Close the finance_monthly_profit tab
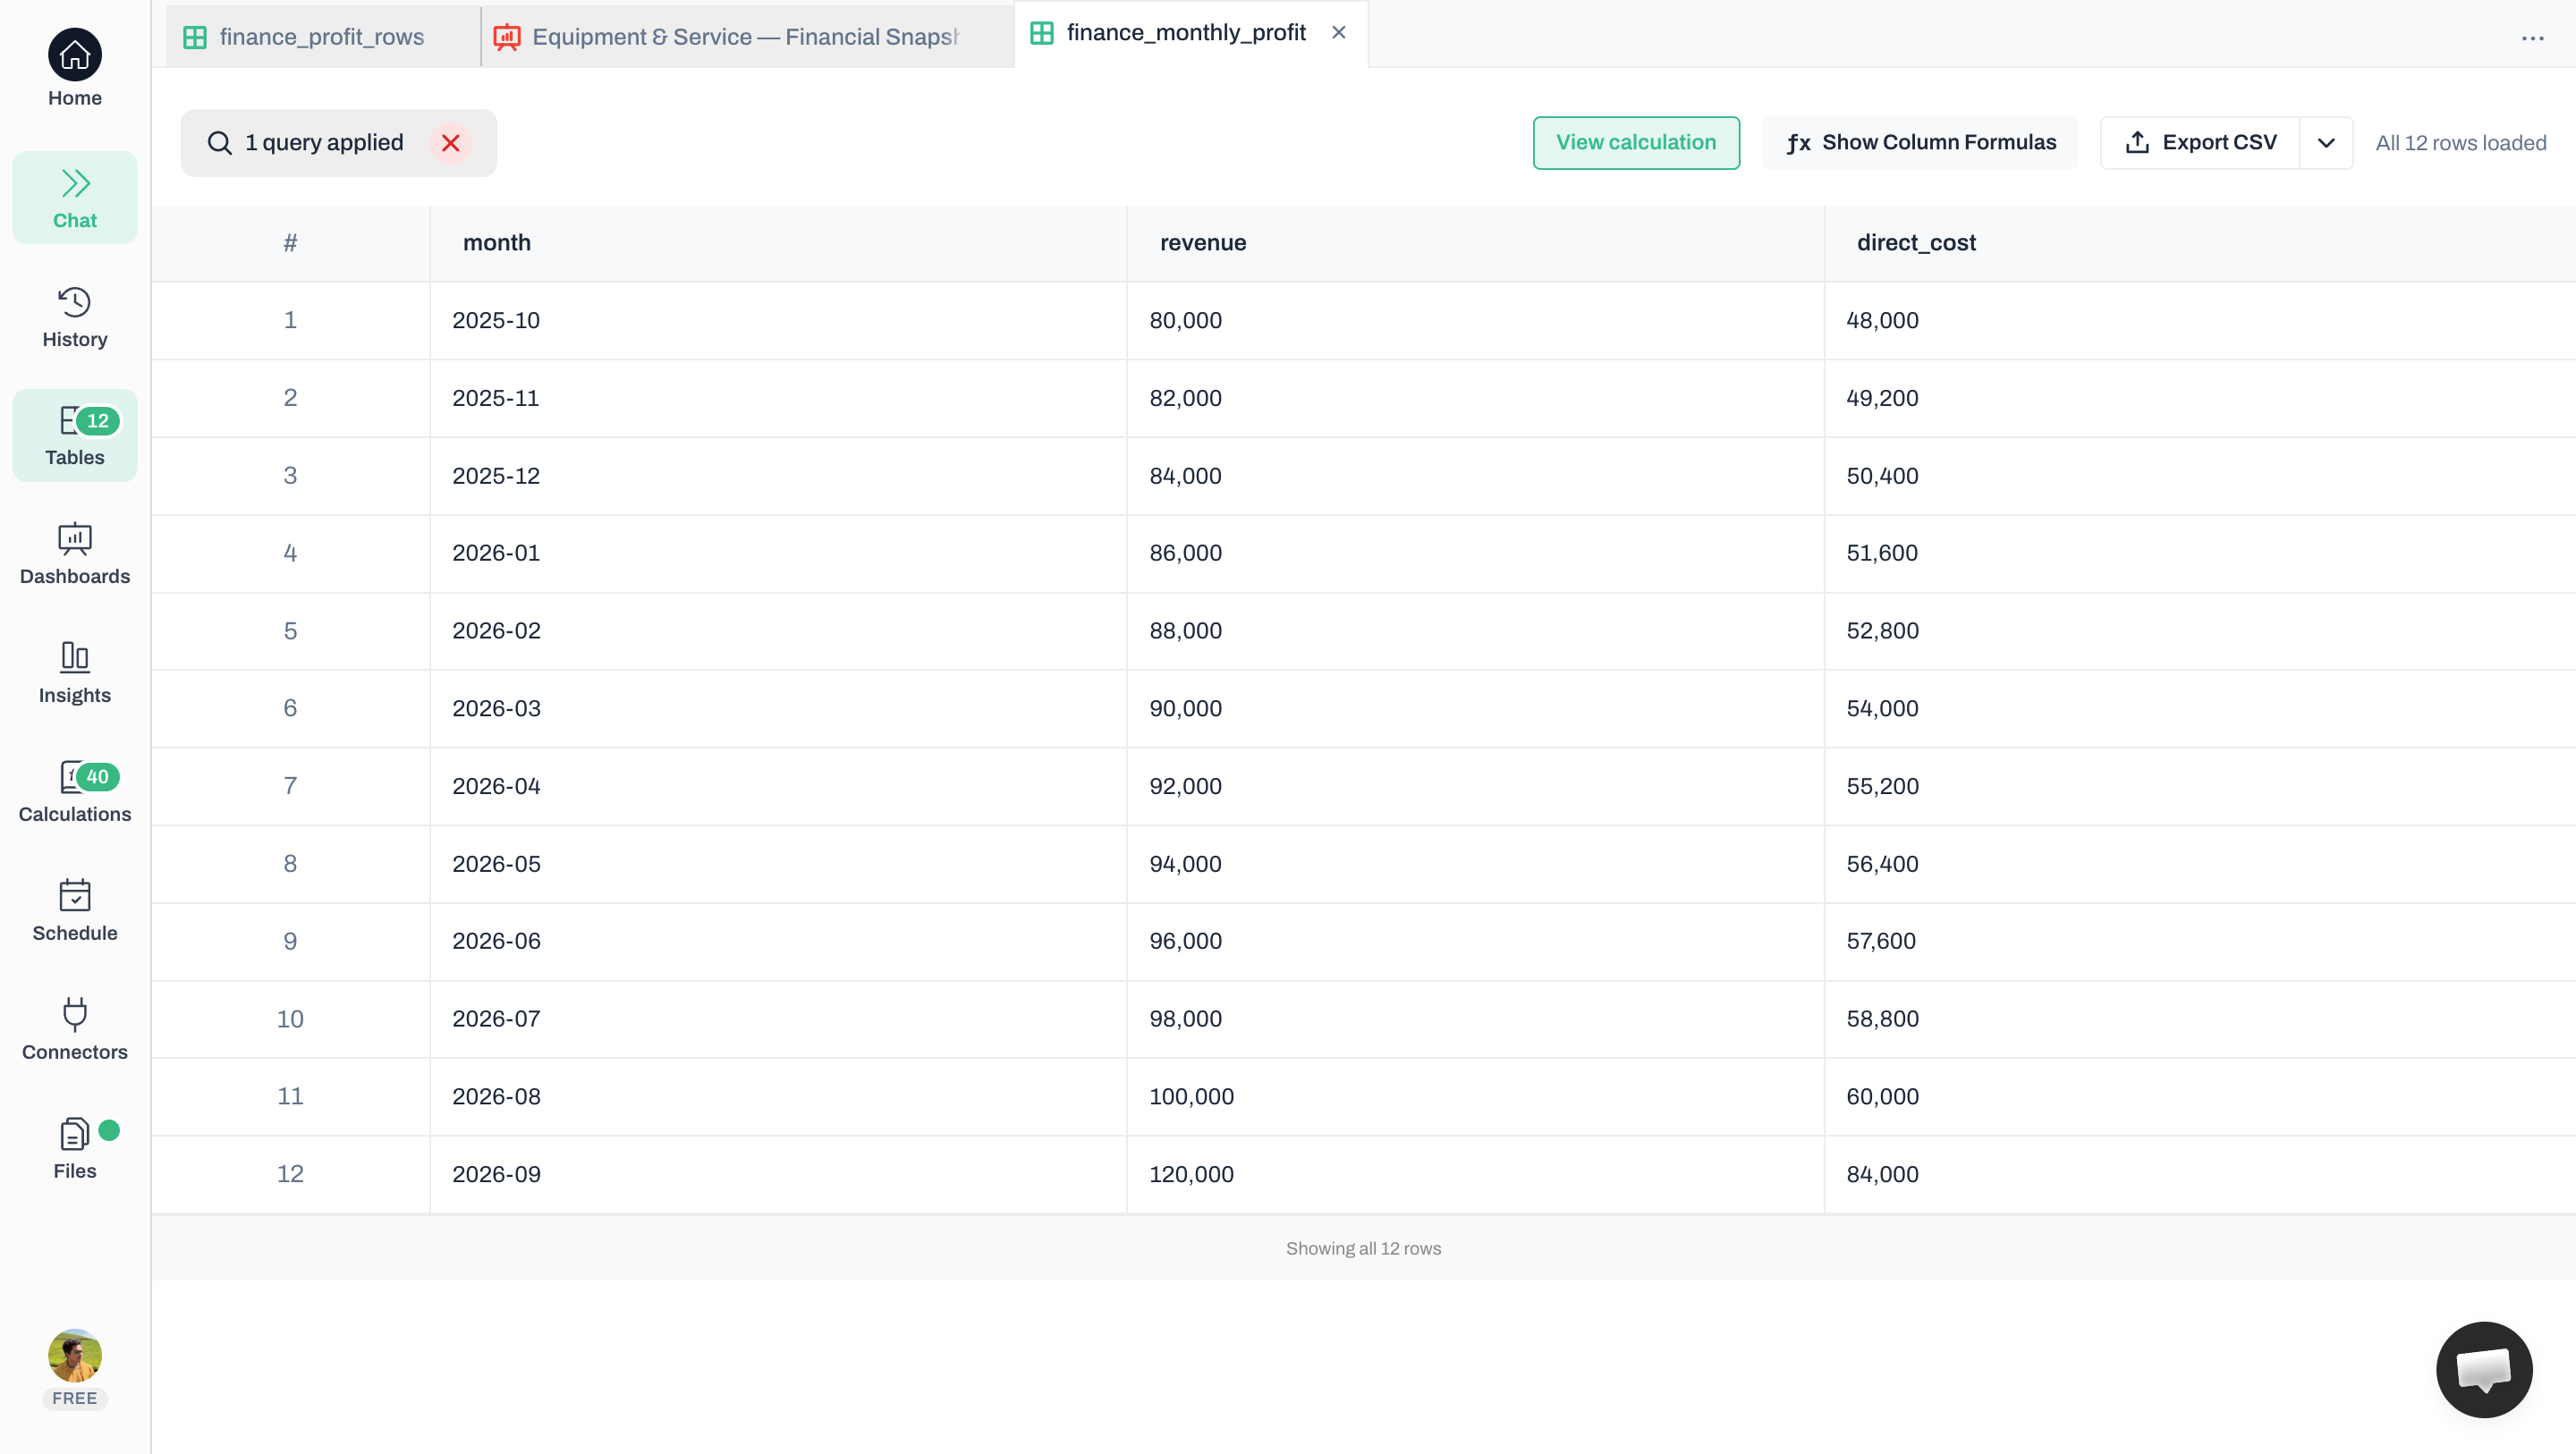 (x=1339, y=33)
